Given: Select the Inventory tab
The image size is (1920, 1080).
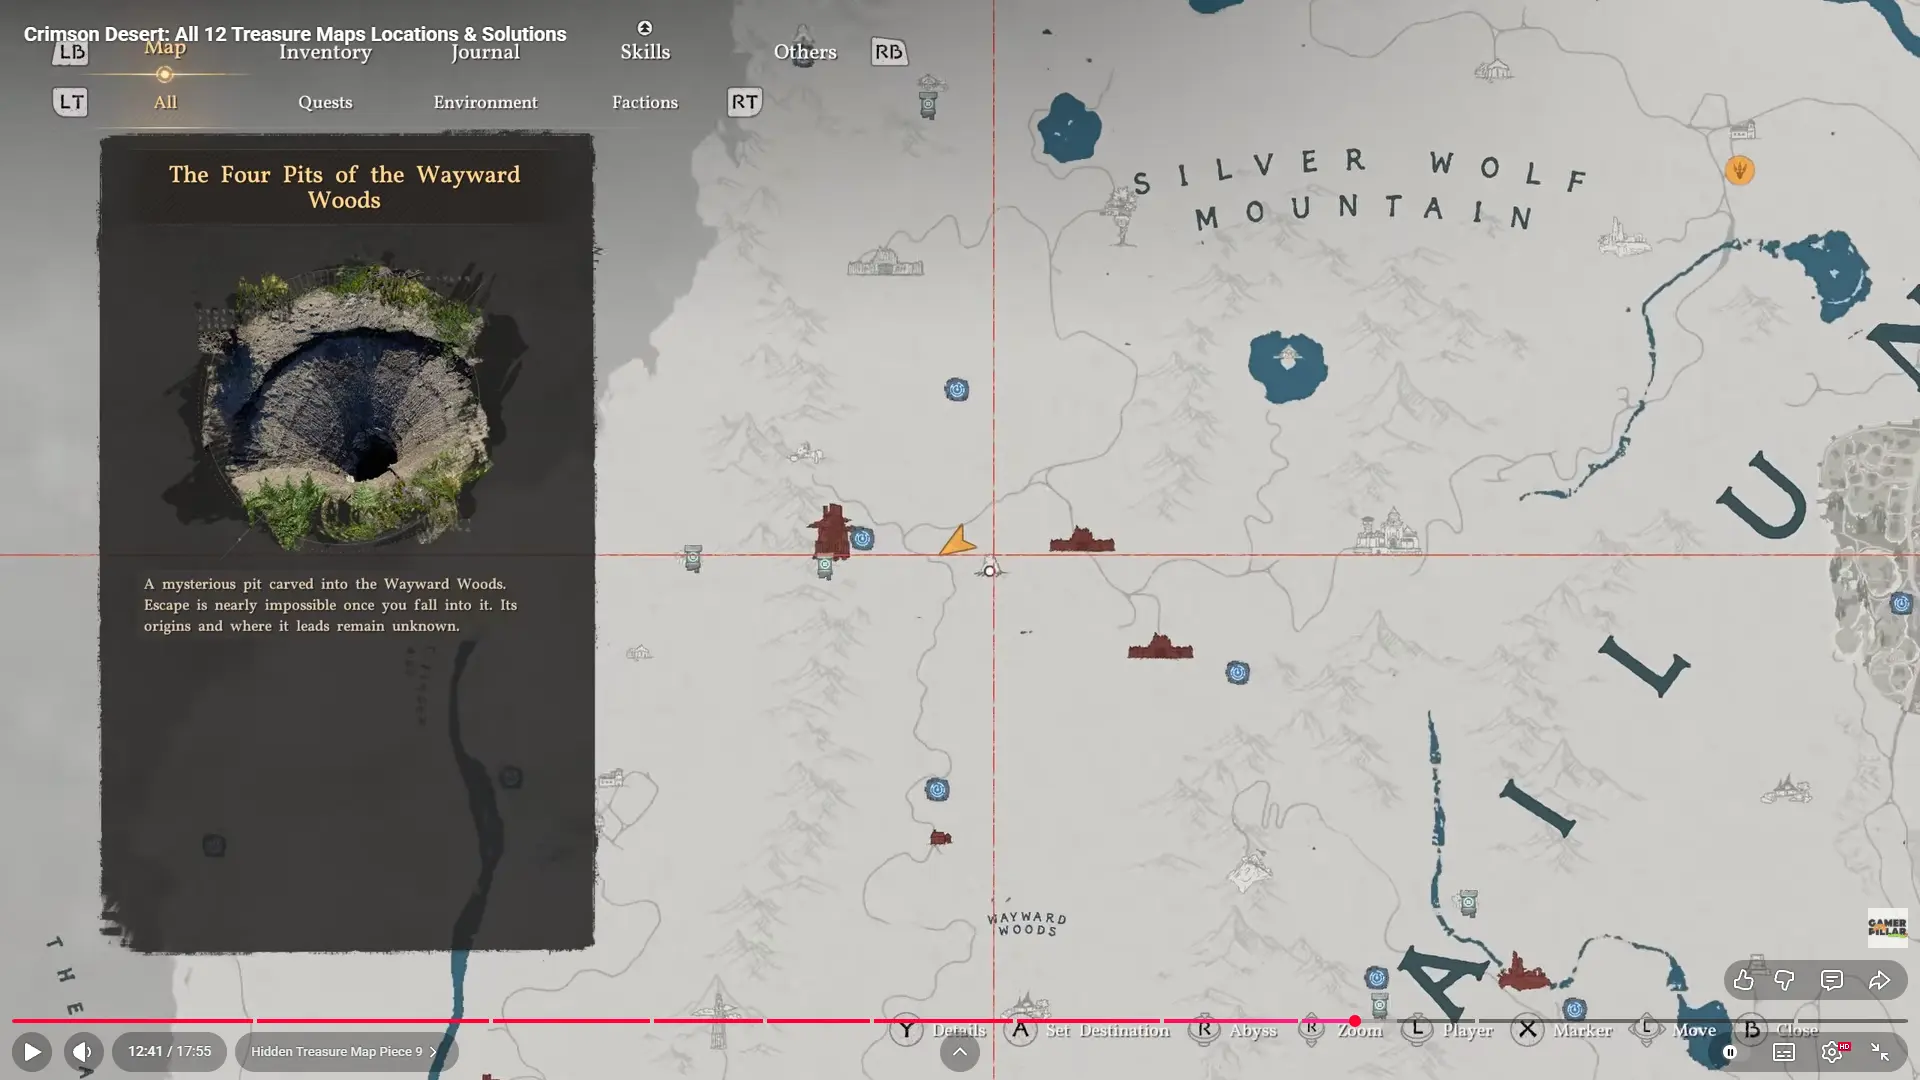Looking at the screenshot, I should click(x=325, y=52).
